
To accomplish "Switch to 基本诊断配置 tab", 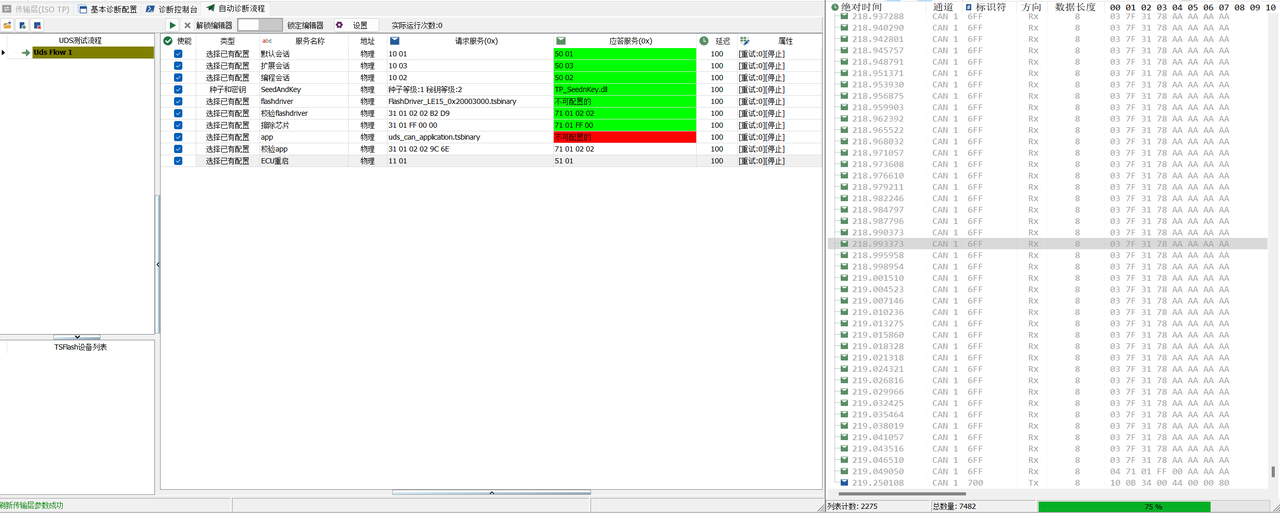I will click(107, 9).
